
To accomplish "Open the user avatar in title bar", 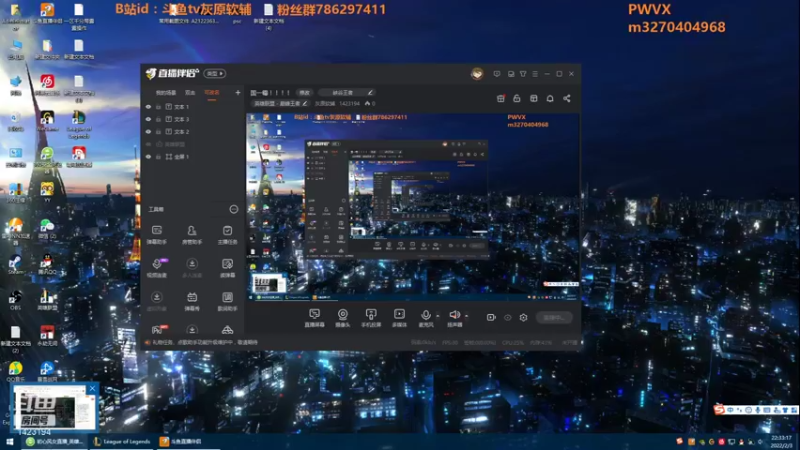I will point(477,74).
